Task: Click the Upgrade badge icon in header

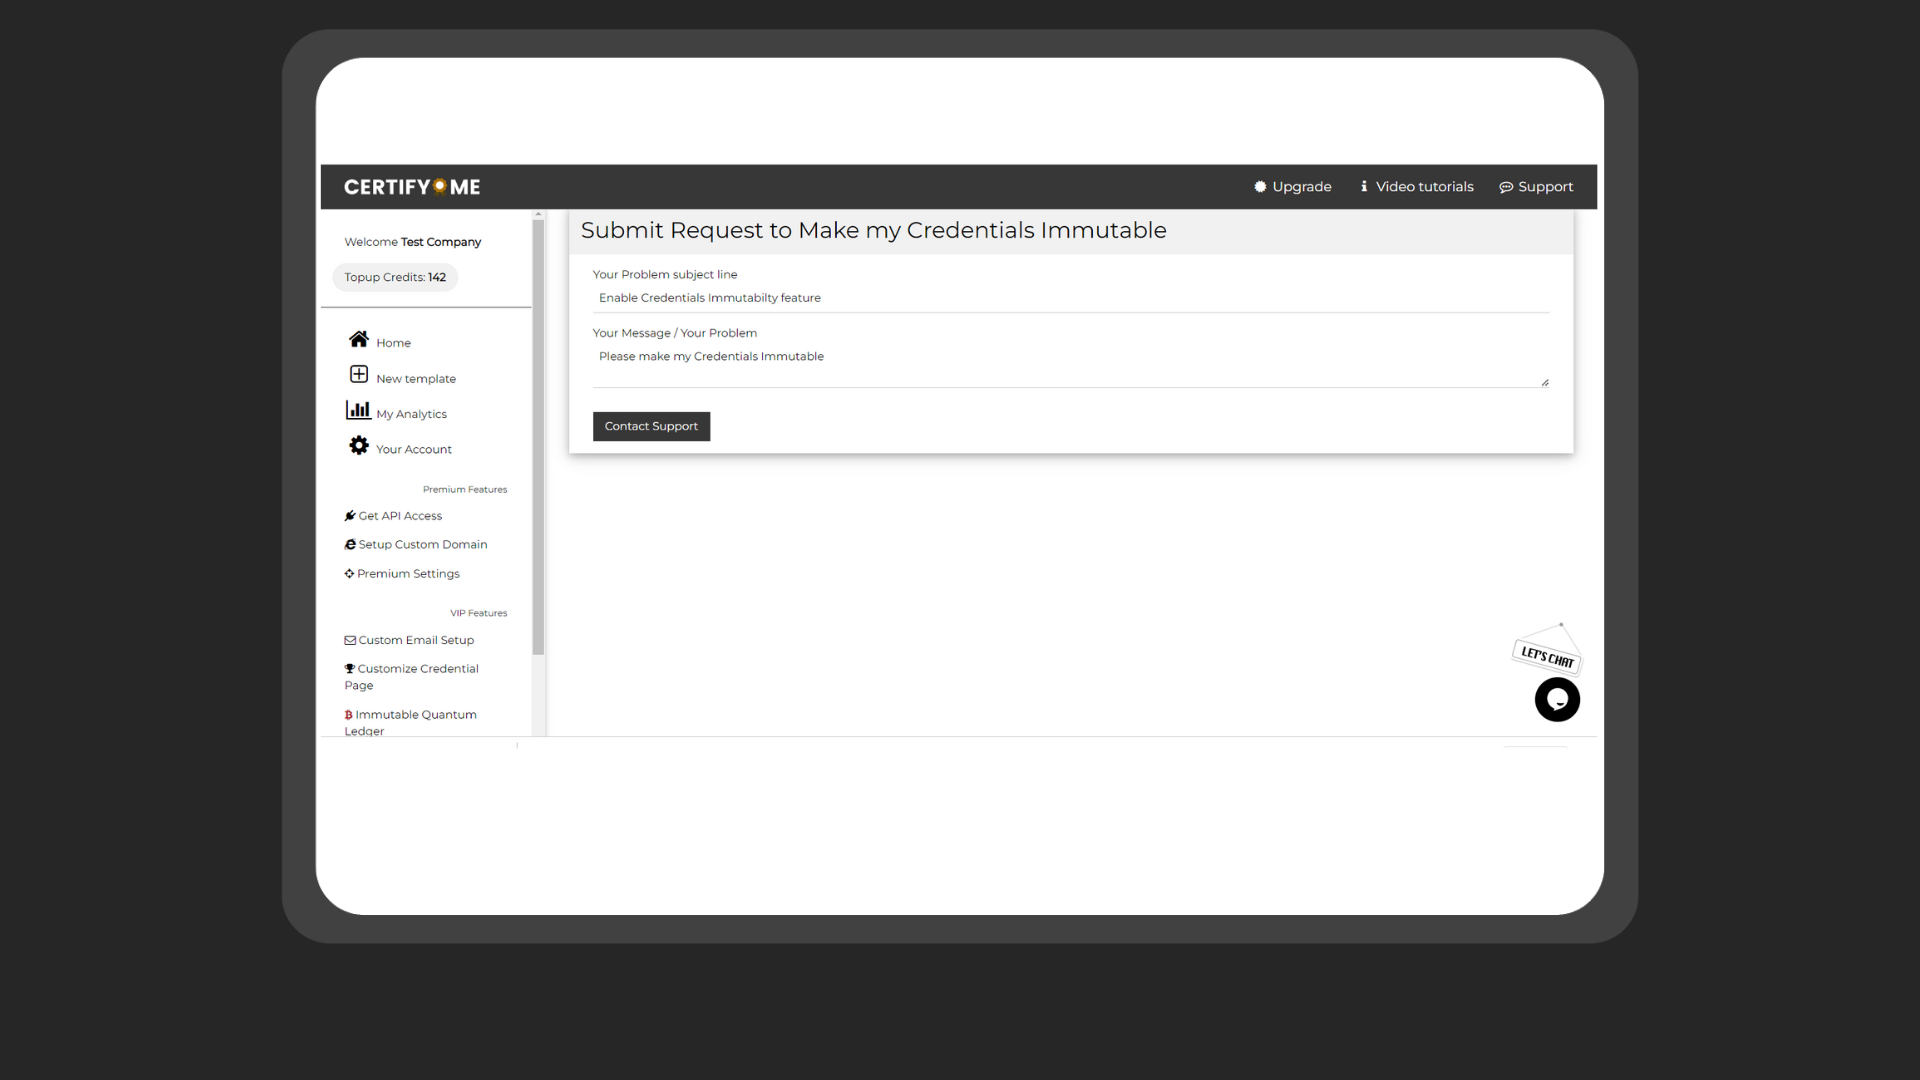Action: pyautogui.click(x=1260, y=187)
